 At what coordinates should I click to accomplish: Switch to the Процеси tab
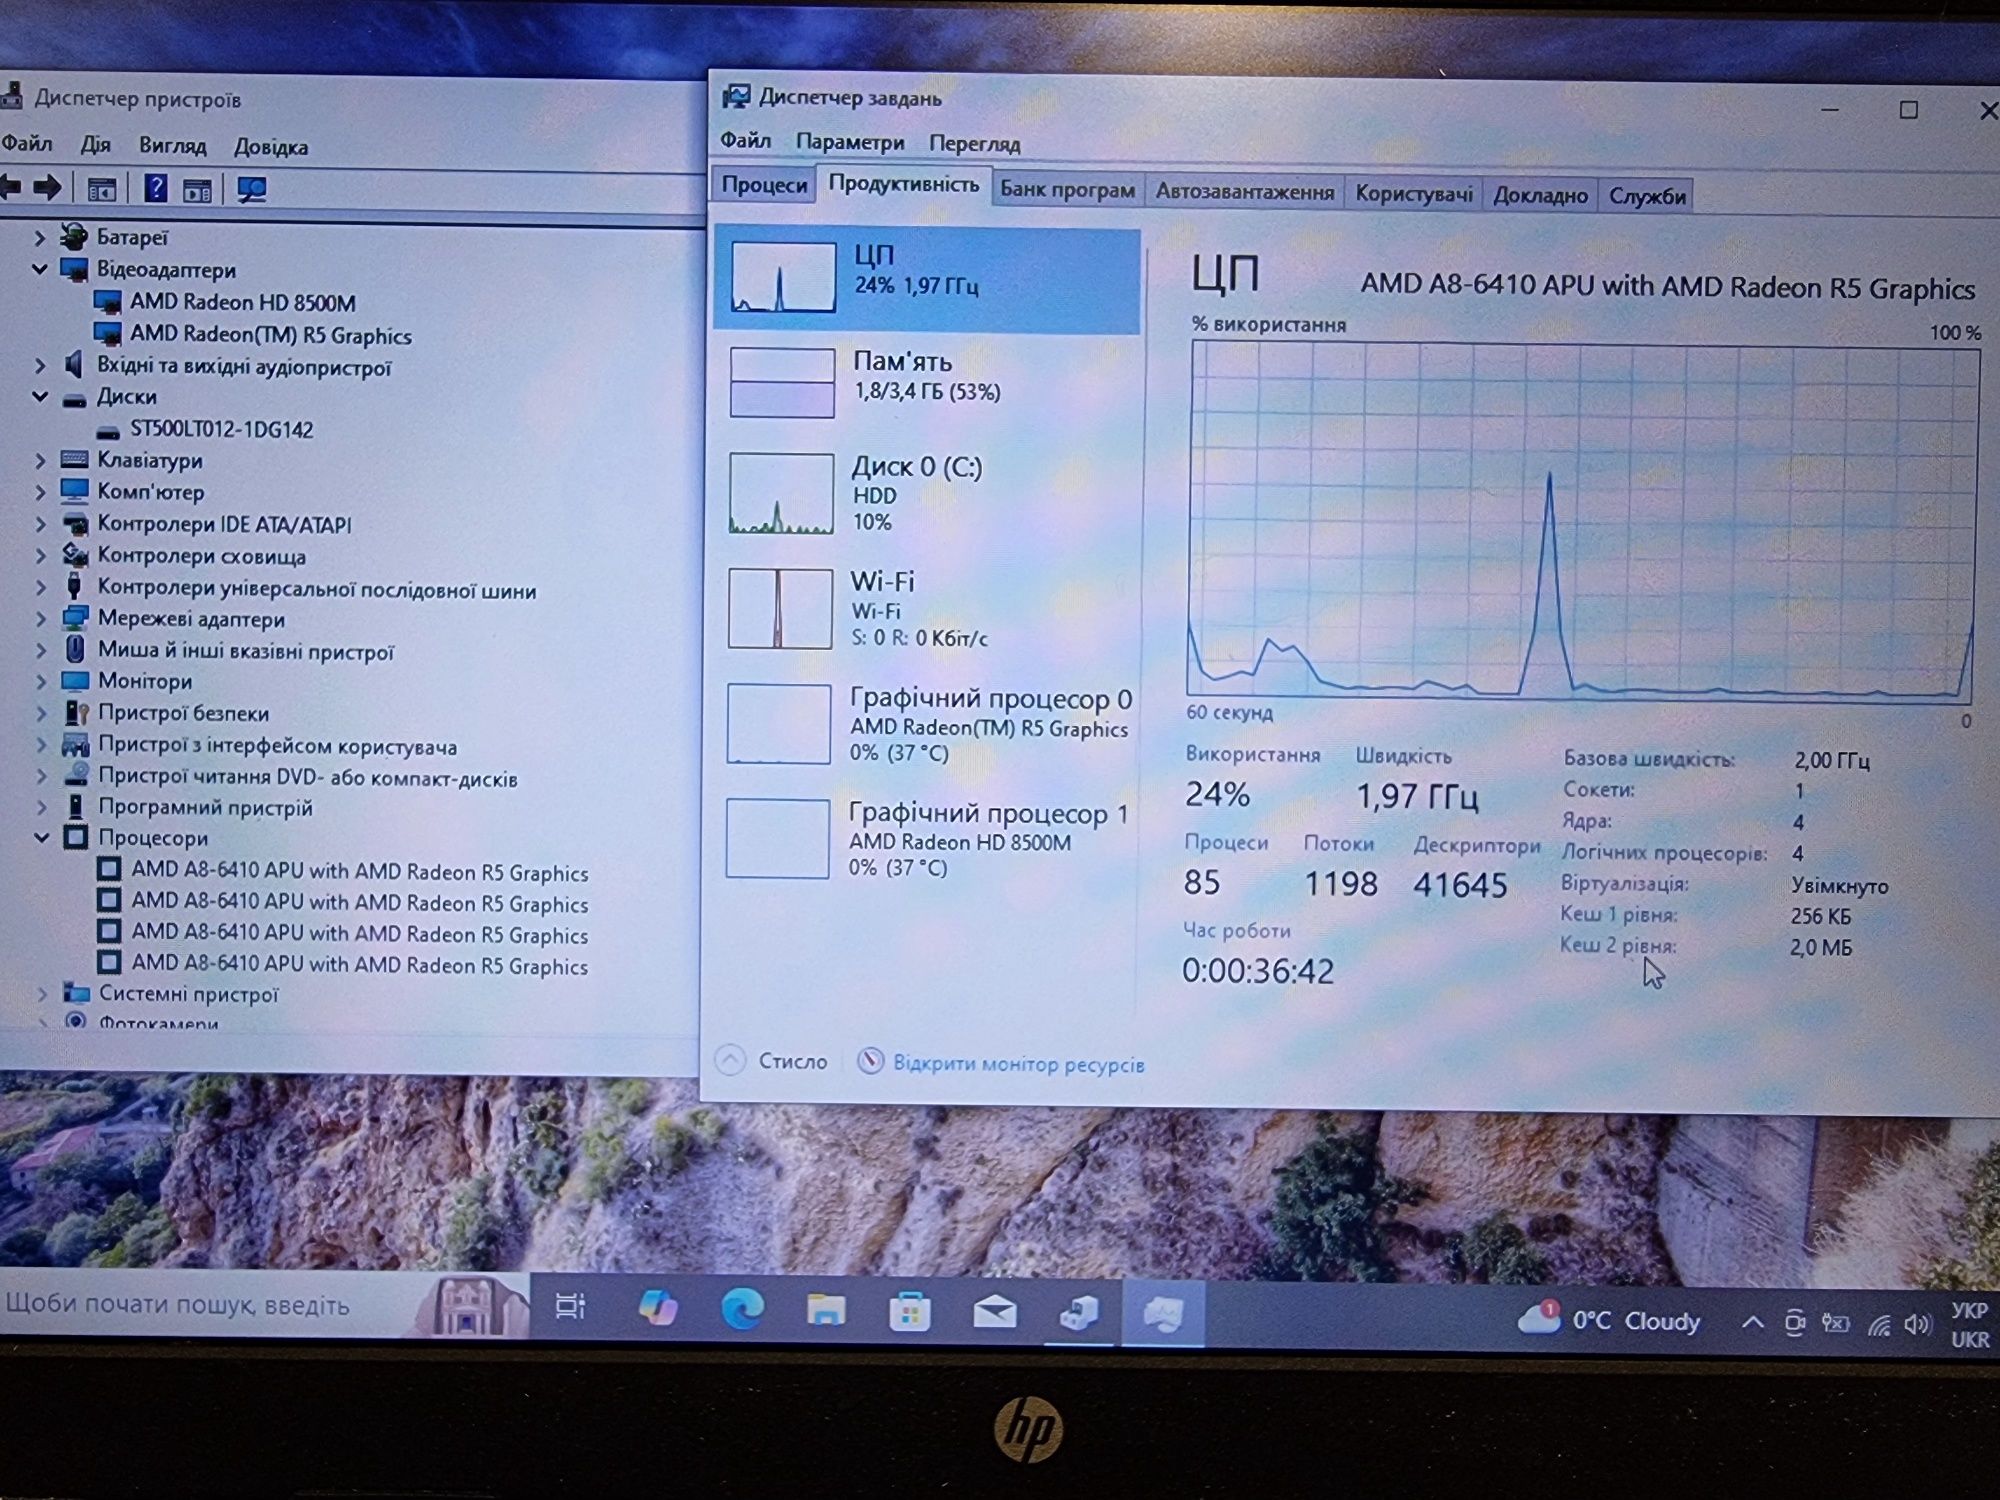(x=764, y=185)
